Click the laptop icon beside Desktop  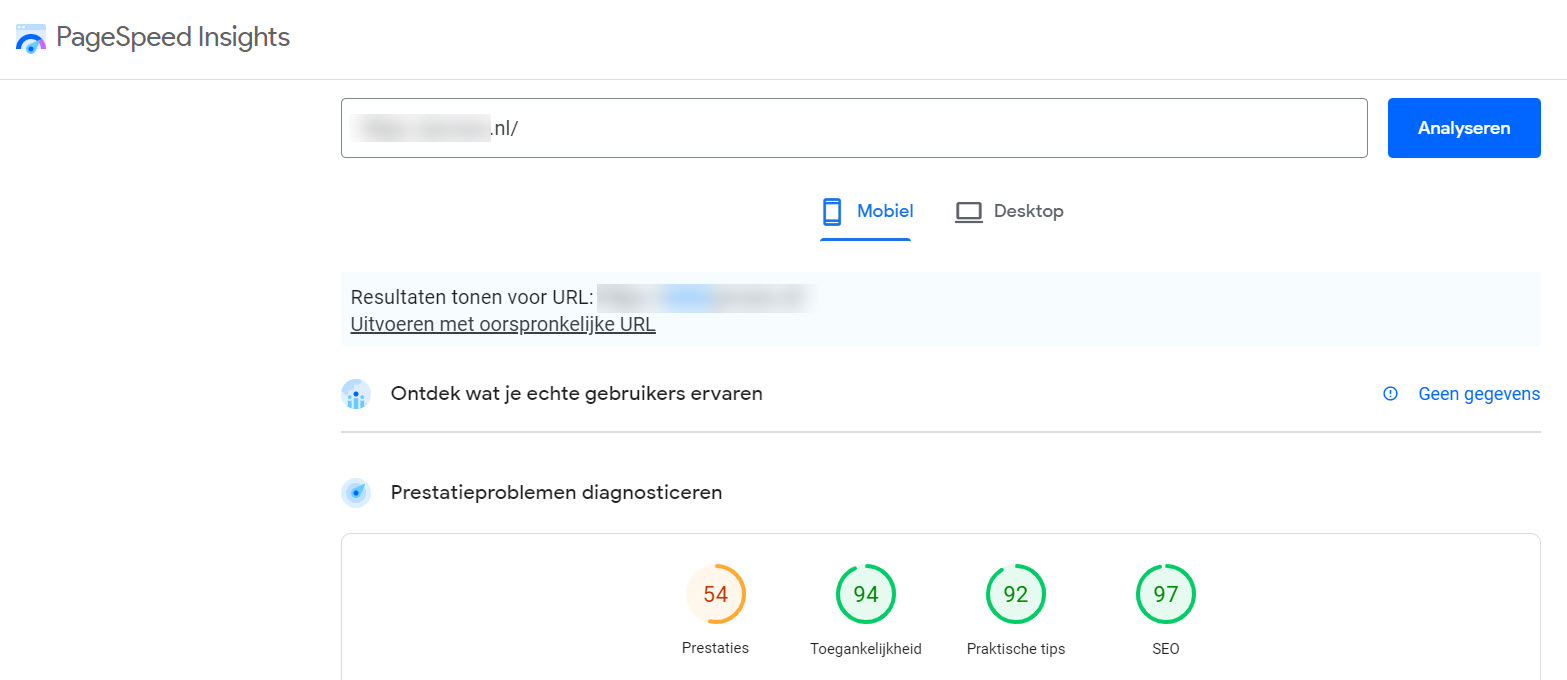[969, 212]
